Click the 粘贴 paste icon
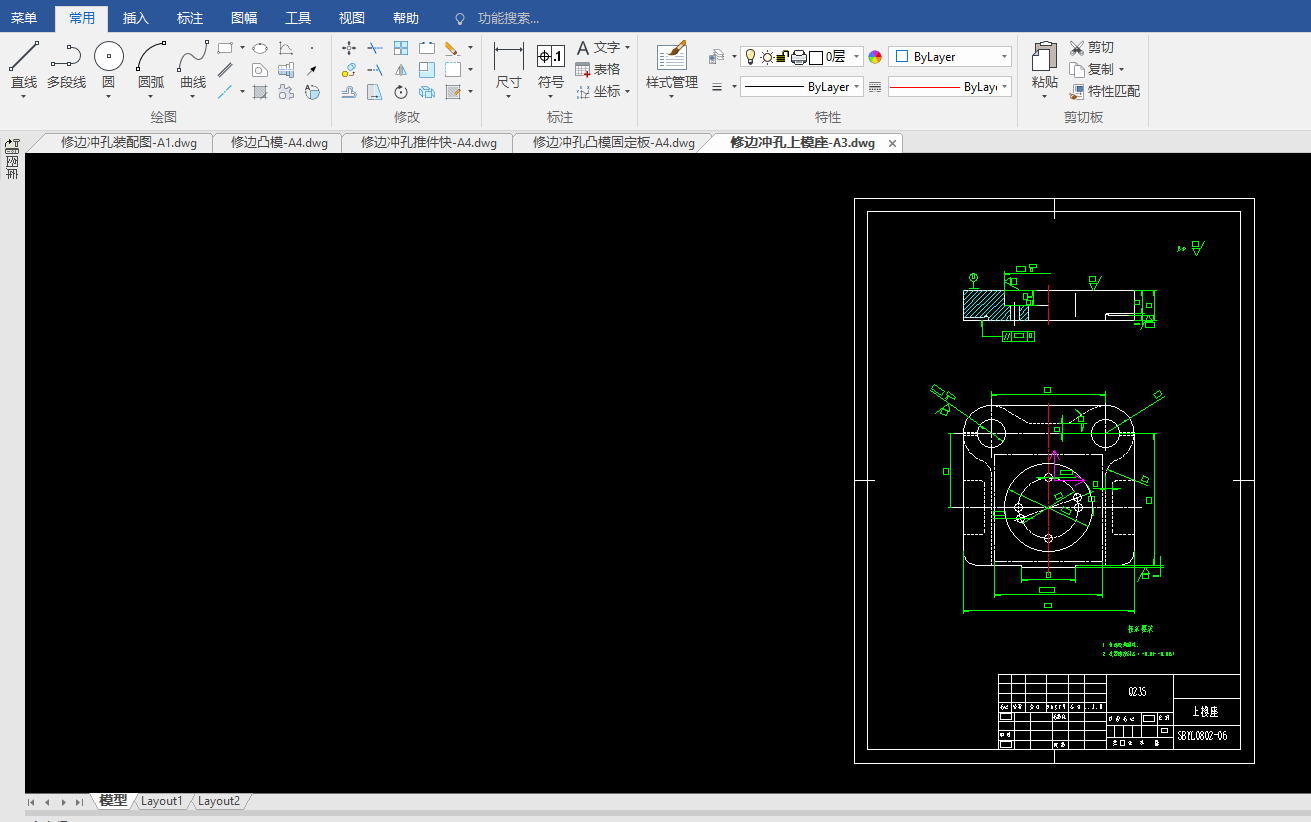Image resolution: width=1311 pixels, height=822 pixels. (x=1045, y=57)
